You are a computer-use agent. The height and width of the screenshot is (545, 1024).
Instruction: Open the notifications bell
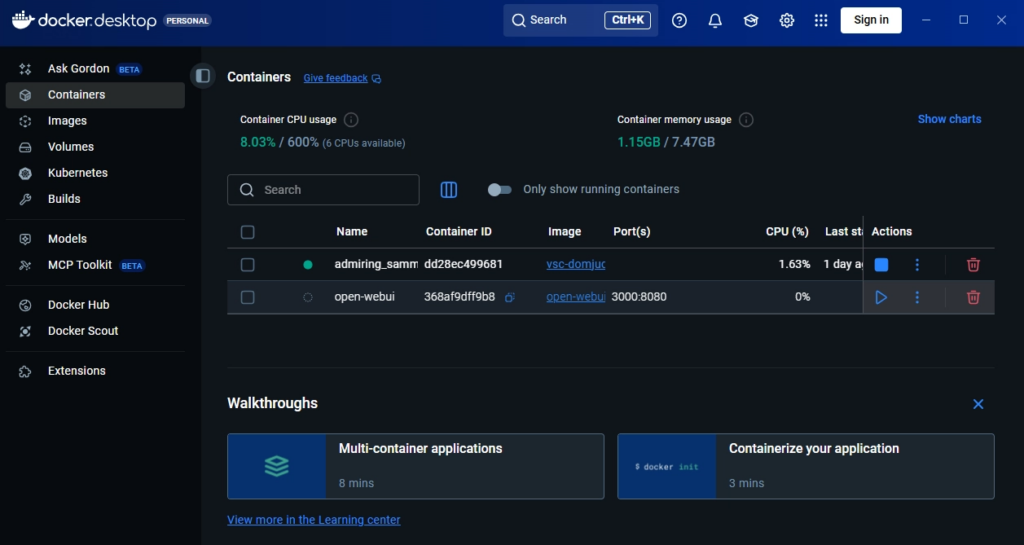(715, 20)
